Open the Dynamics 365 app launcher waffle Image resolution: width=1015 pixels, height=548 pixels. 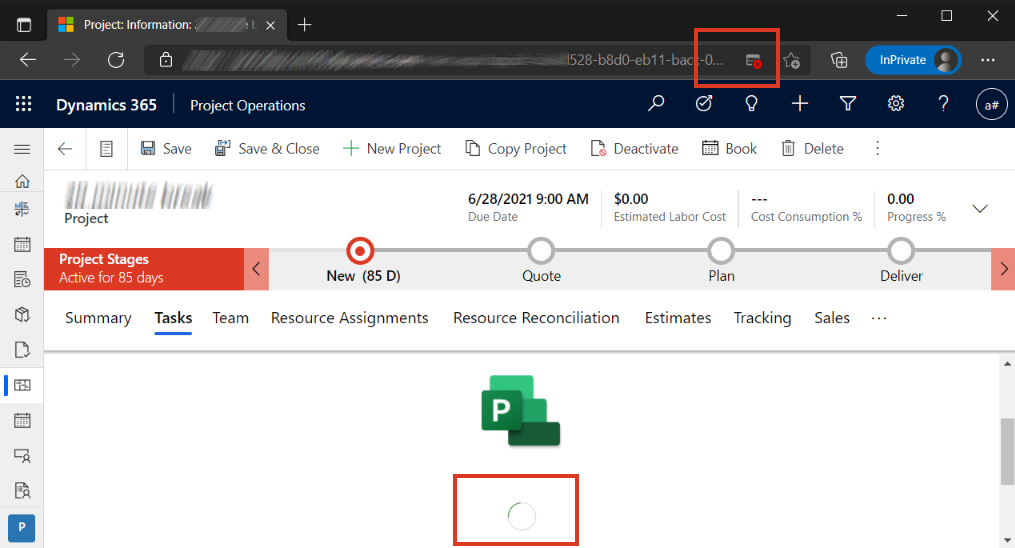pyautogui.click(x=23, y=104)
